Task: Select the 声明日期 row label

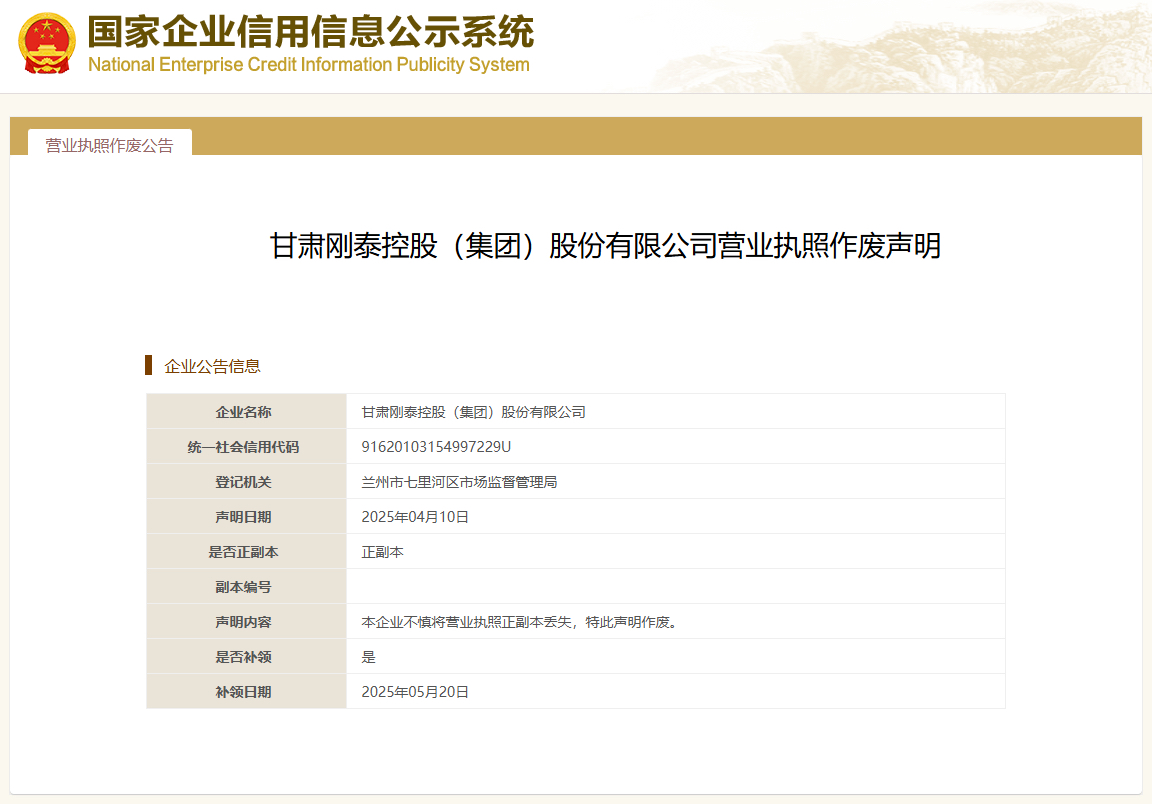Action: (243, 517)
